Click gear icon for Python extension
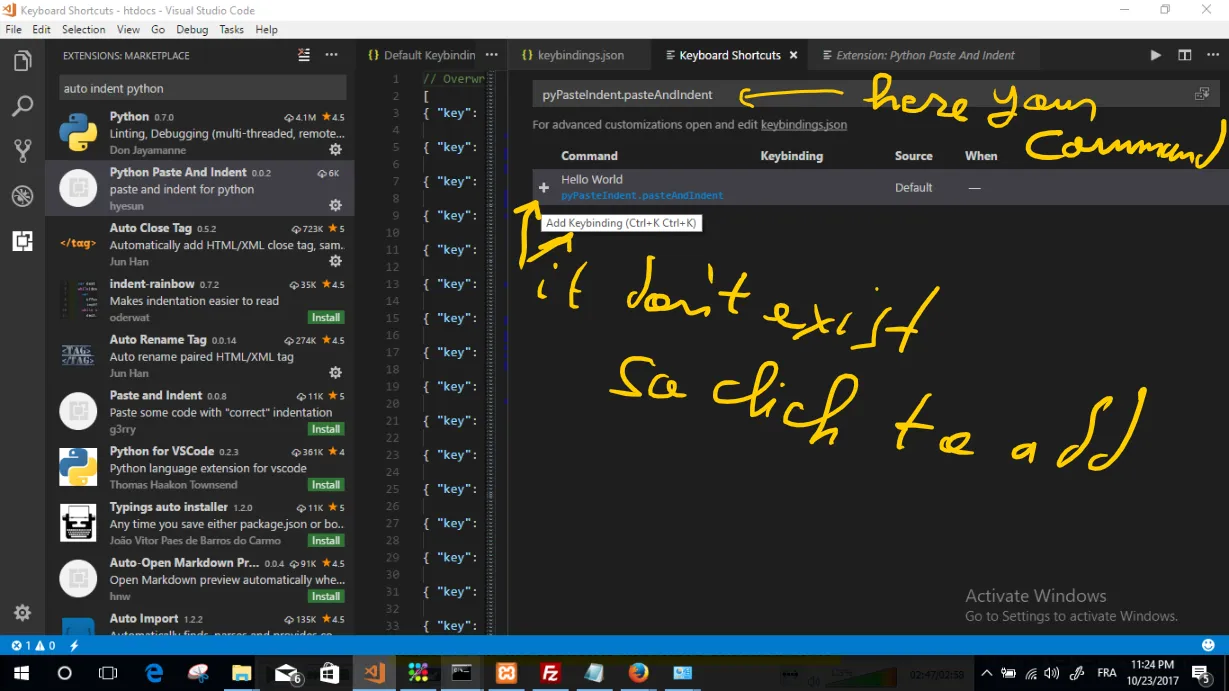The width and height of the screenshot is (1229, 691). coord(336,150)
